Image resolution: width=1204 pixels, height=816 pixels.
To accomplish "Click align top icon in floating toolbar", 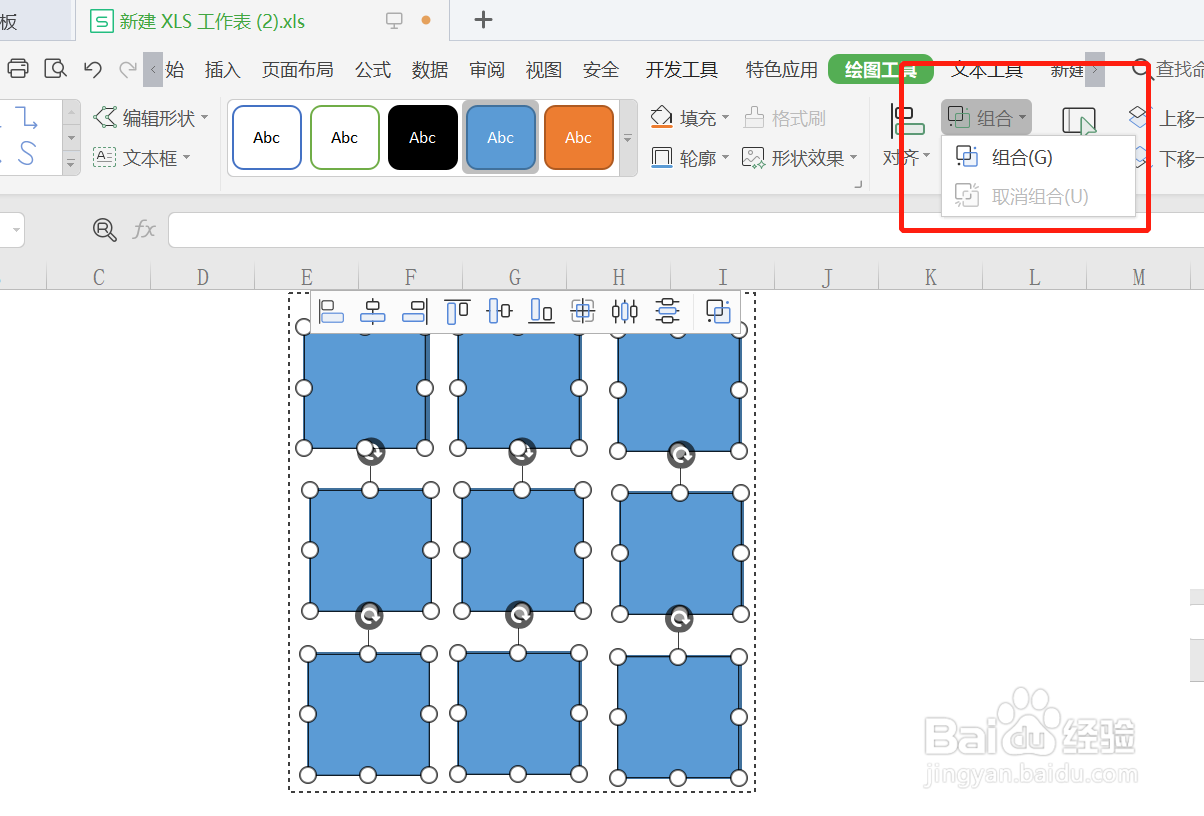I will coord(457,312).
